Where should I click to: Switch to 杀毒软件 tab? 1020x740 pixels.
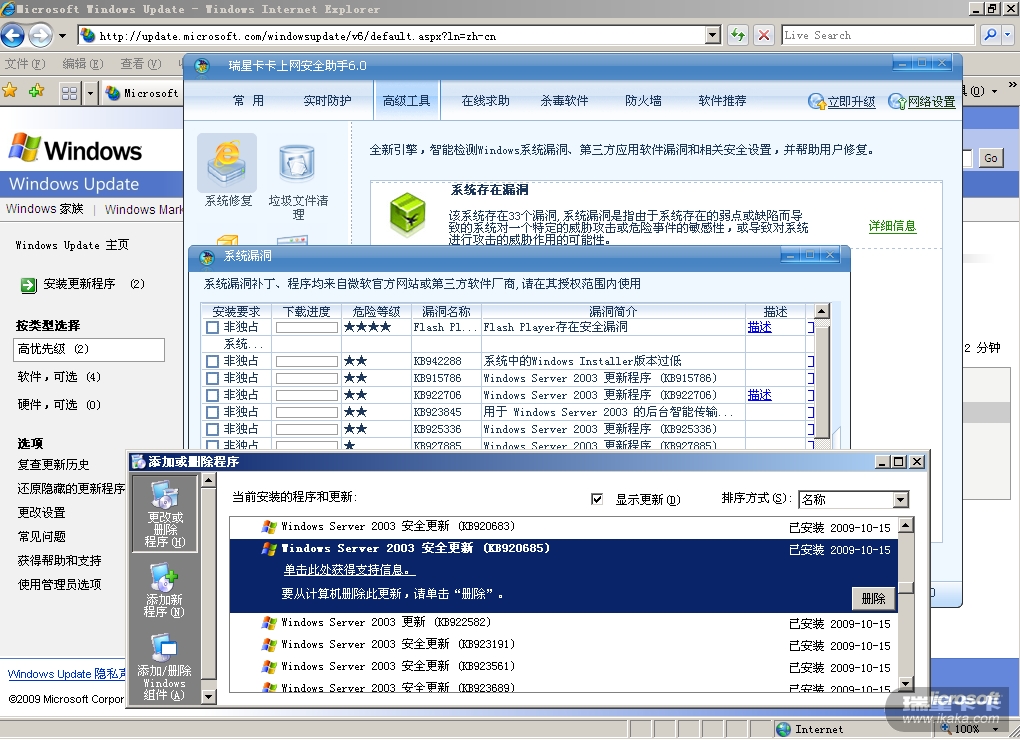click(564, 101)
